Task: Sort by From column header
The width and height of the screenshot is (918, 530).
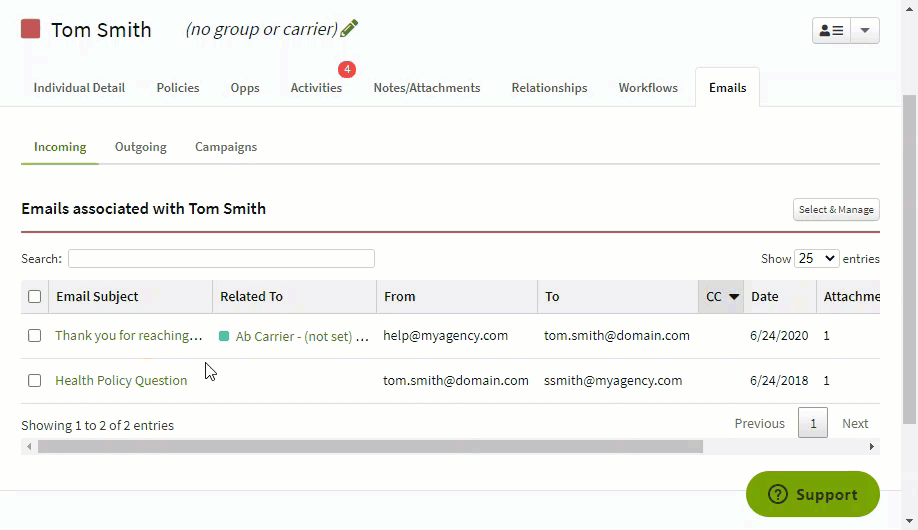Action: [x=457, y=296]
